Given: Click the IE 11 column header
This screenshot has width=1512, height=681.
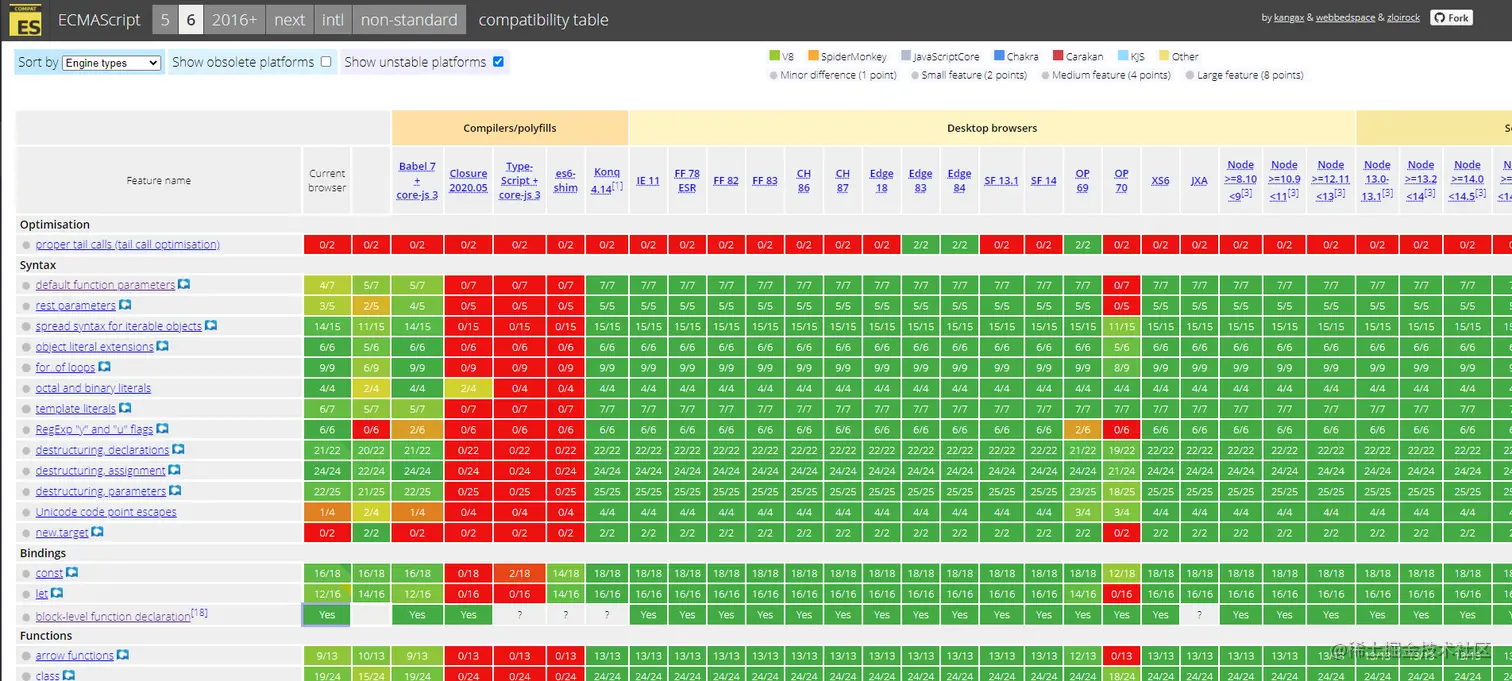Looking at the screenshot, I should point(648,181).
